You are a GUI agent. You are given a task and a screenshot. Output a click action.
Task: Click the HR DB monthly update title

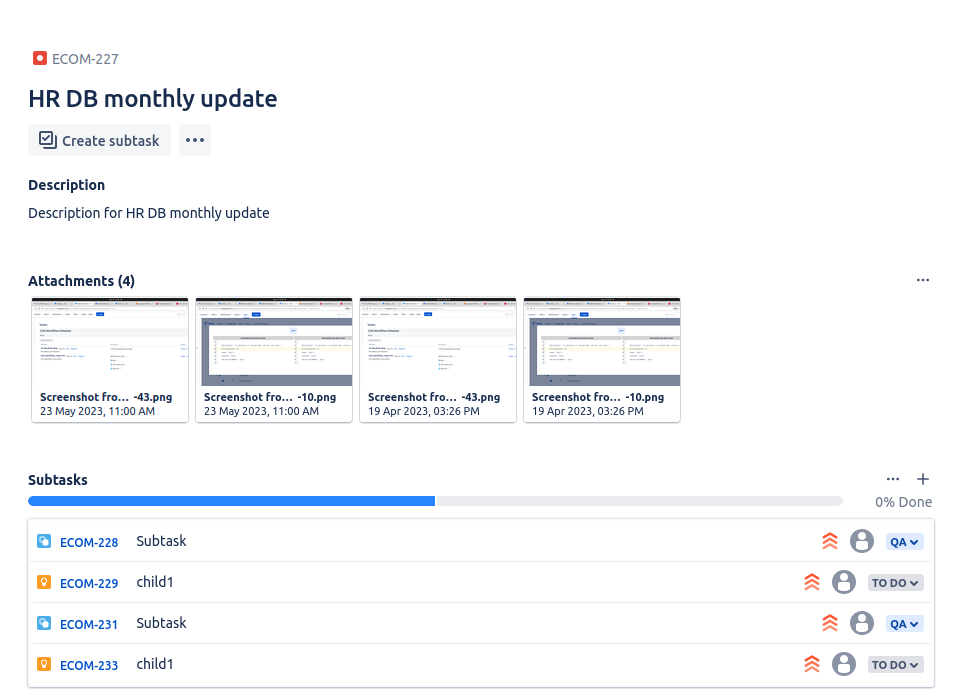coord(153,98)
